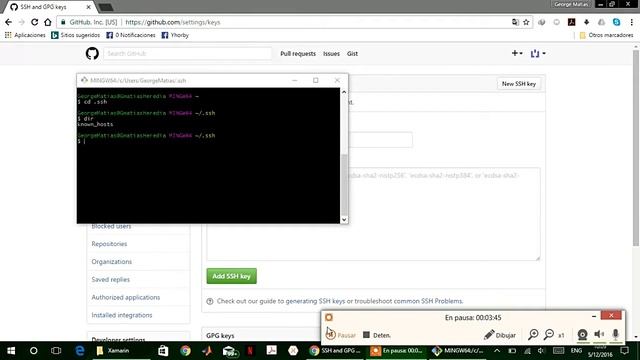Show hidden system tray icons

pyautogui.click(x=497, y=351)
